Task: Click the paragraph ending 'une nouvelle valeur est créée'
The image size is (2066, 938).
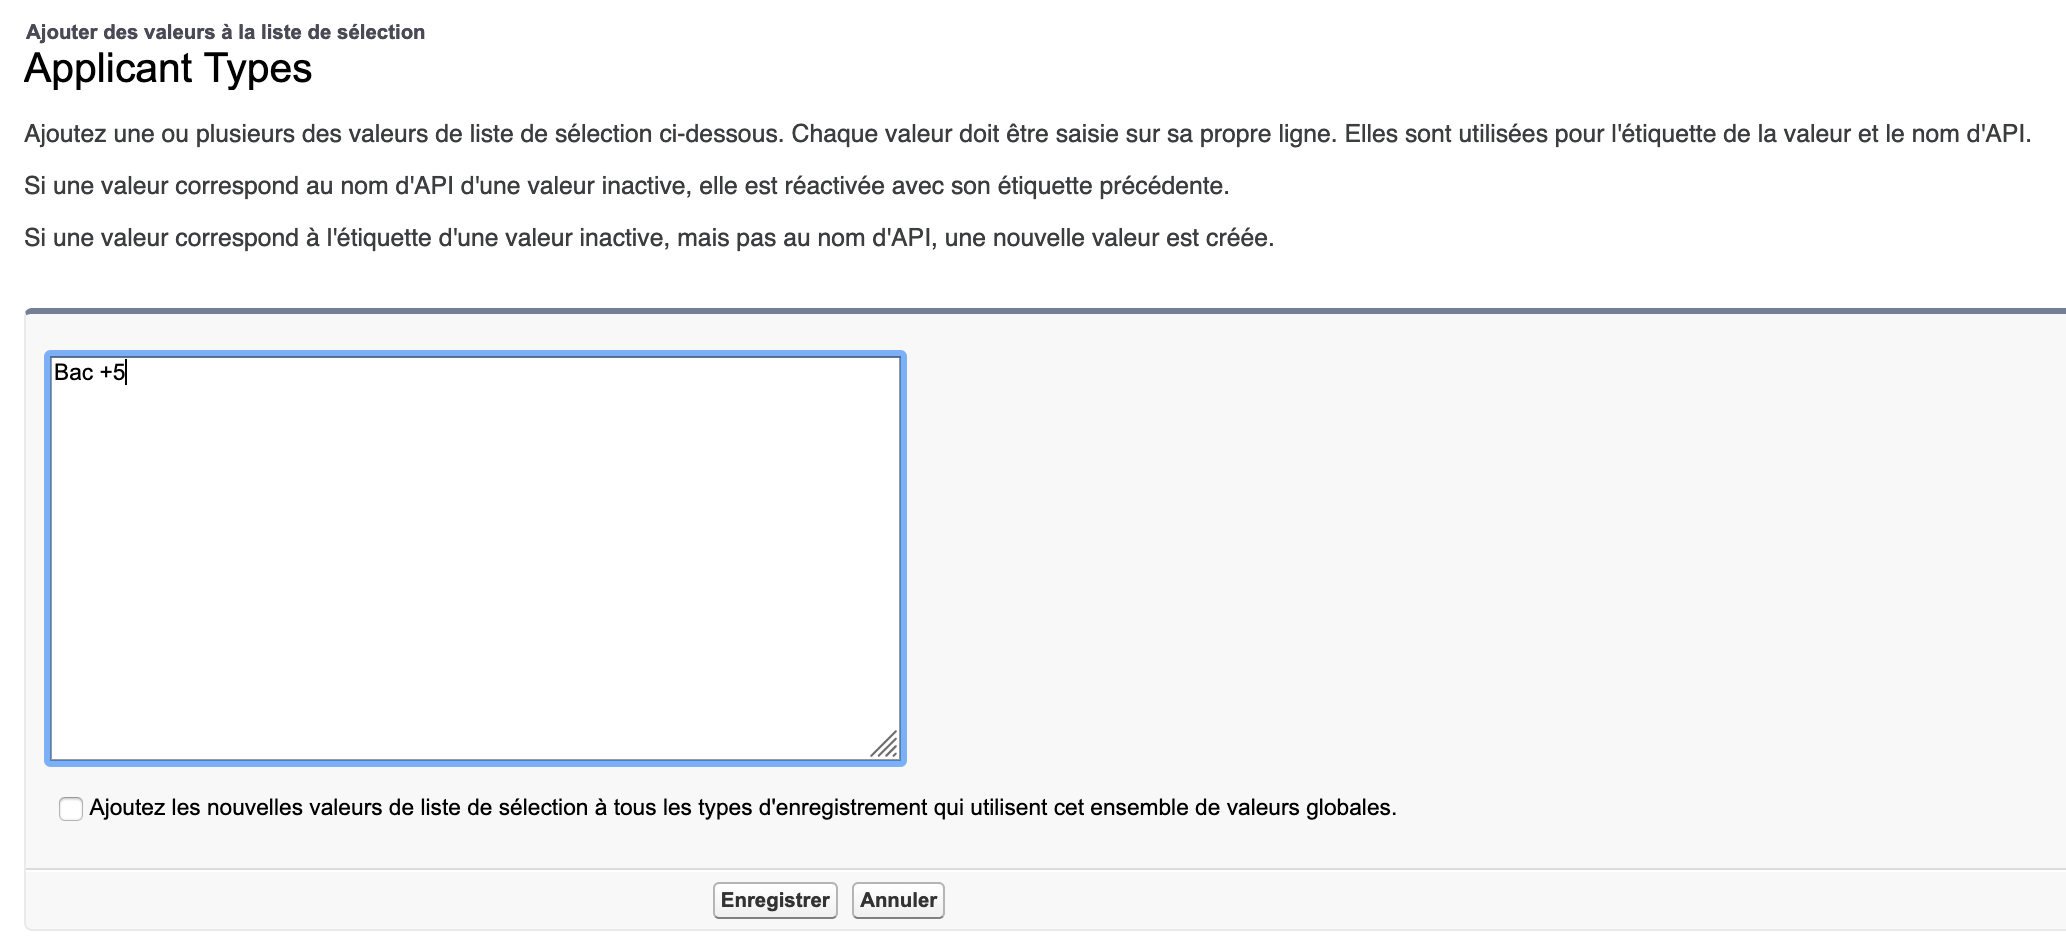Action: 649,238
